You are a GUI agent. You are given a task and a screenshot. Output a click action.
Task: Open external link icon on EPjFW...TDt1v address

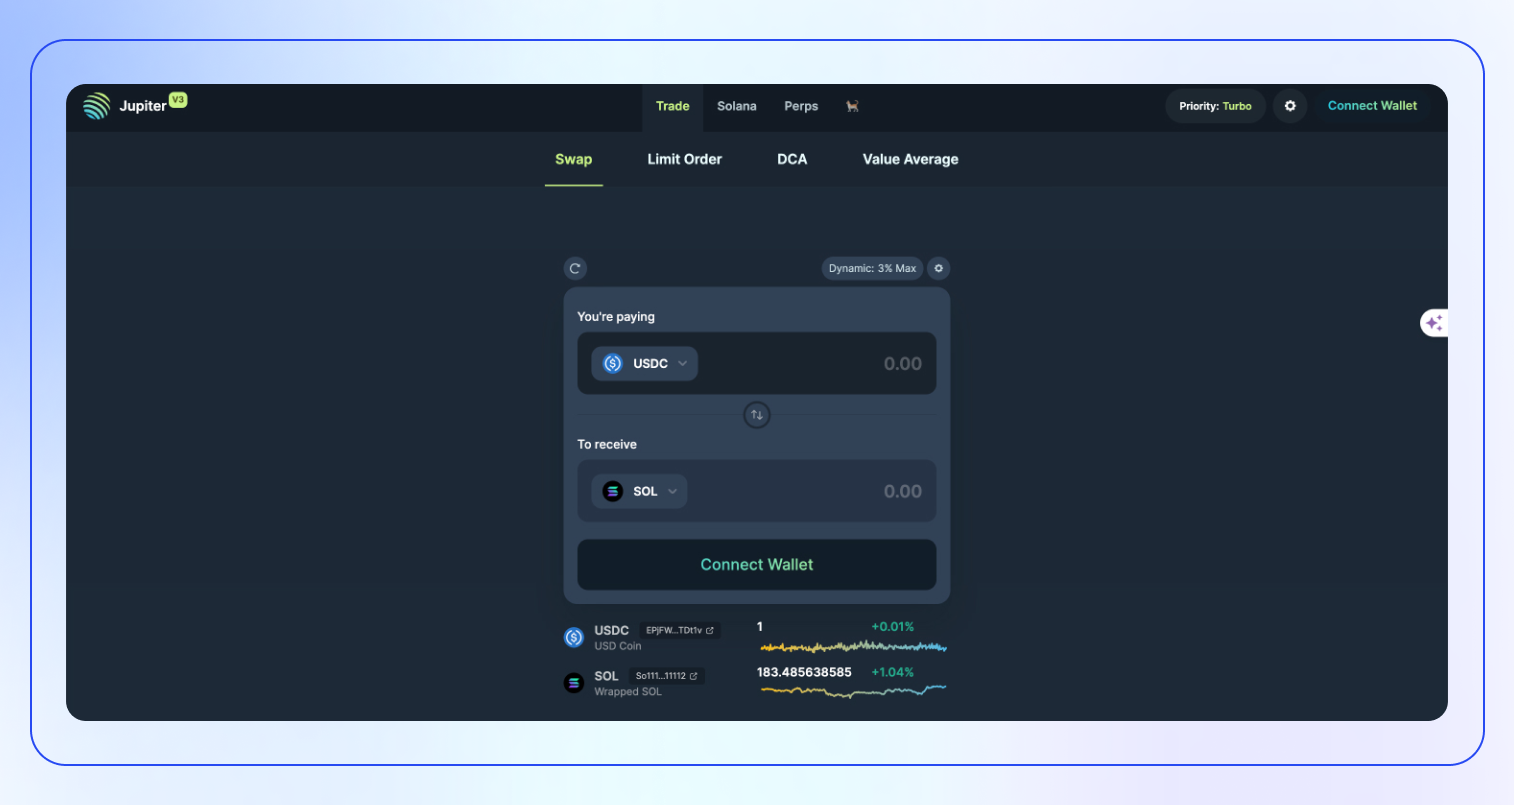pos(710,631)
